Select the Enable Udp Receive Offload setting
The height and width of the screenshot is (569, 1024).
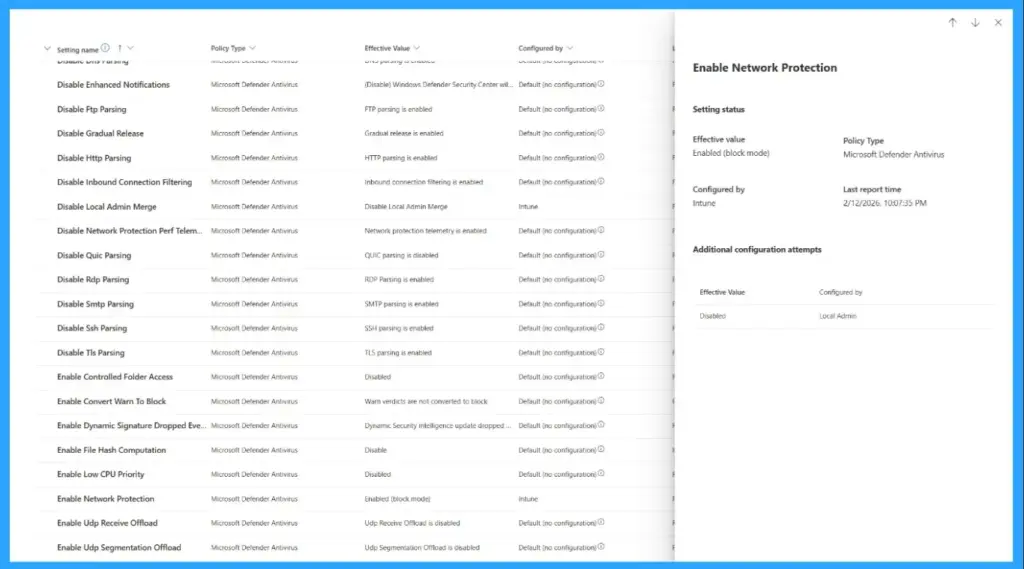coord(107,523)
